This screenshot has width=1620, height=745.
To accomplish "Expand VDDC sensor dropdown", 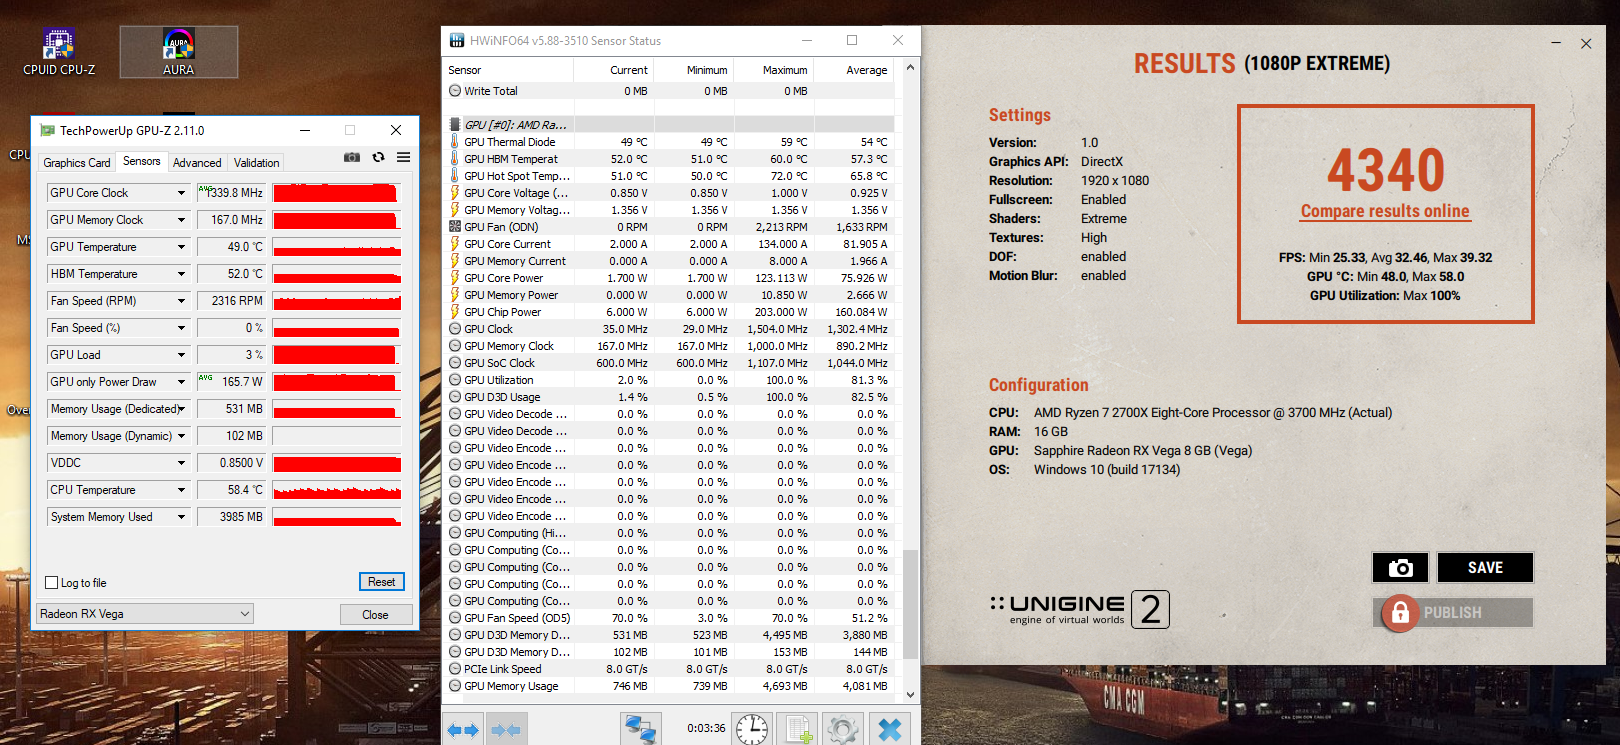I will (x=181, y=463).
